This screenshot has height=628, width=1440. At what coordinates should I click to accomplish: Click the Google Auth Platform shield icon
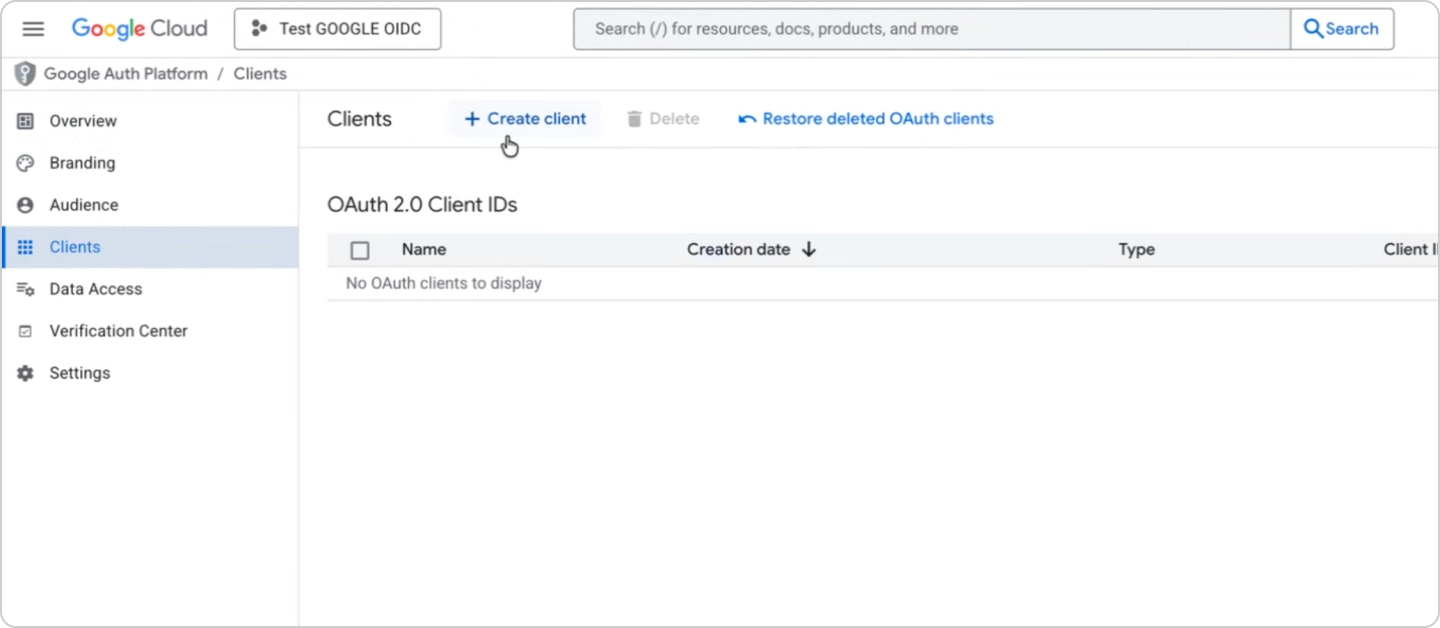click(x=24, y=73)
